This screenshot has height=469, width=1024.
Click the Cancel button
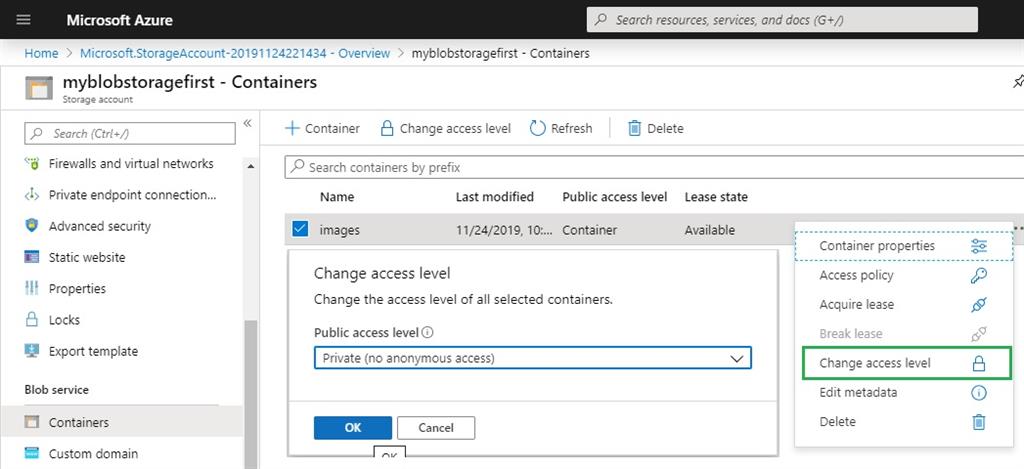(x=436, y=427)
